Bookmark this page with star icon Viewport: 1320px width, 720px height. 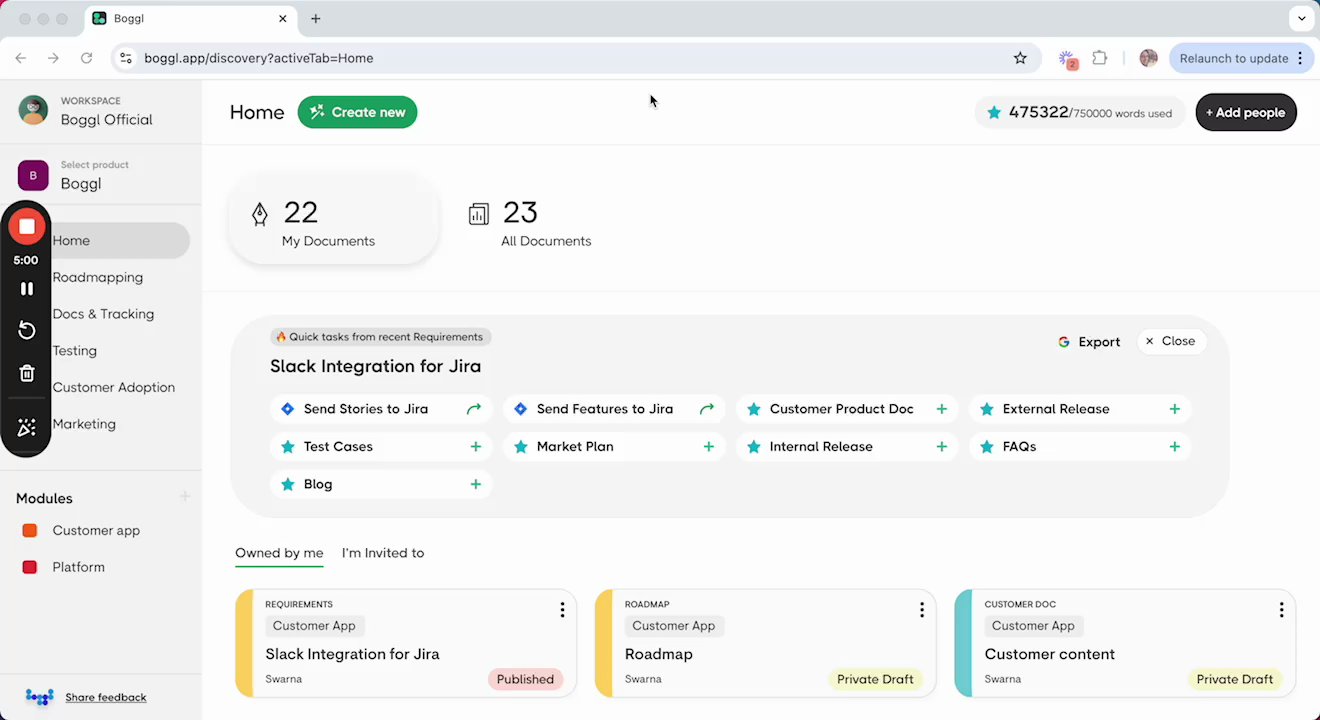coord(1020,58)
